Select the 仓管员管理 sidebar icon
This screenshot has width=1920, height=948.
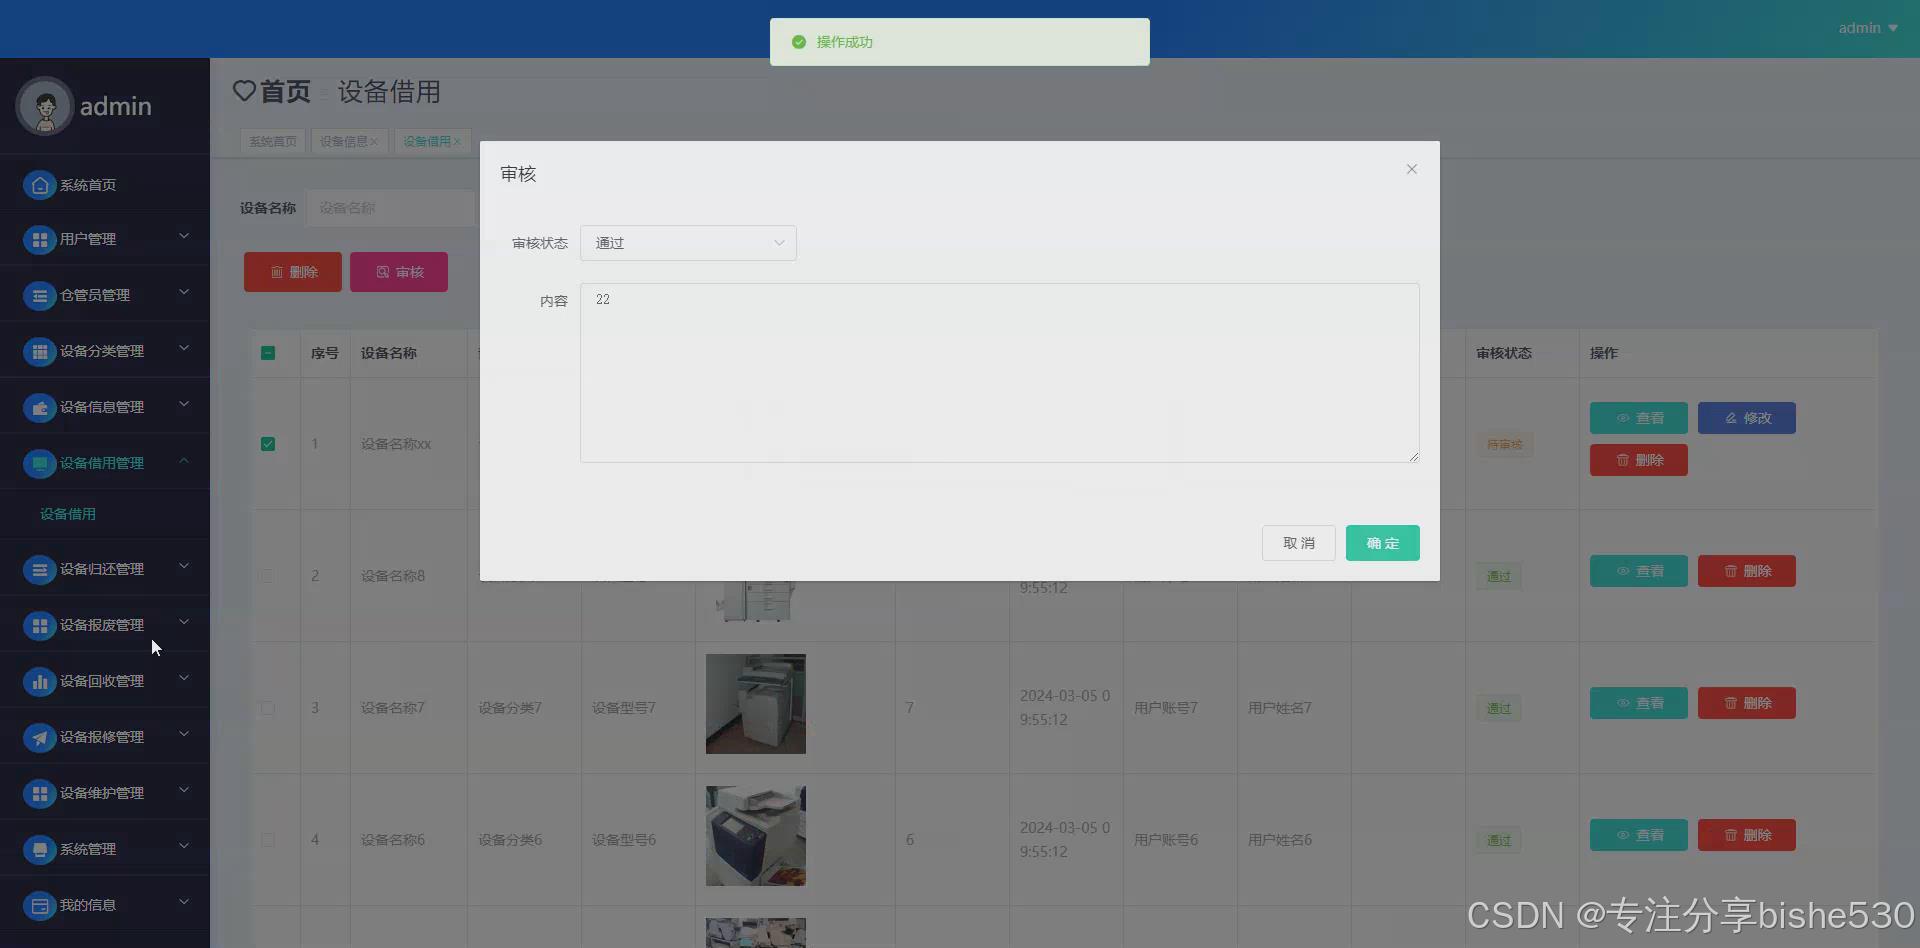coord(39,295)
